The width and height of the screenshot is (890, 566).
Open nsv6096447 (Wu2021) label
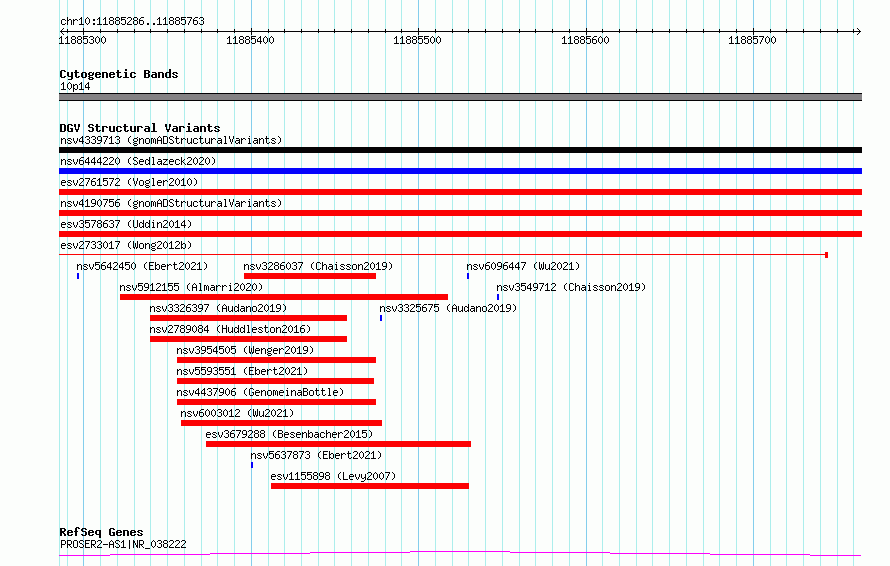[x=523, y=266]
